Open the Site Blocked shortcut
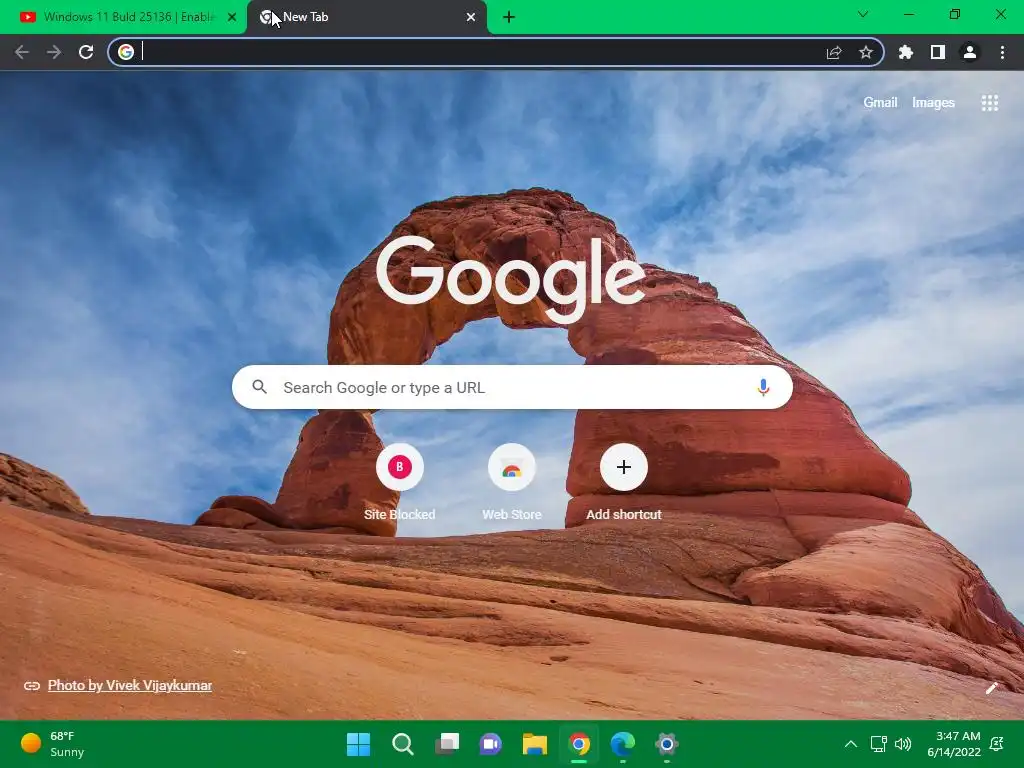 (x=400, y=482)
